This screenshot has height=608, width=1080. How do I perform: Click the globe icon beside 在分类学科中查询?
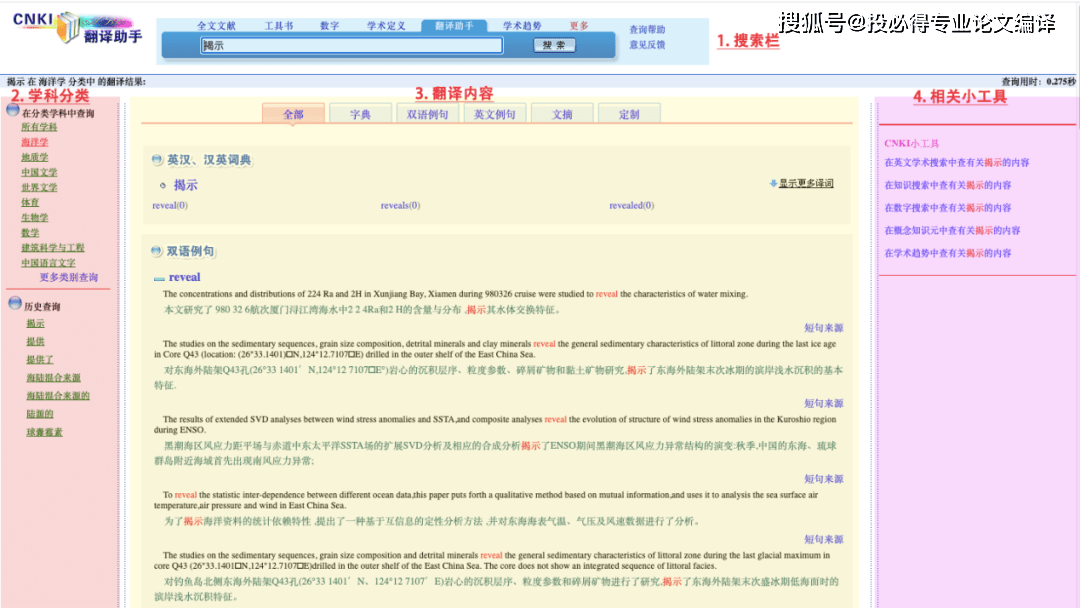point(13,110)
